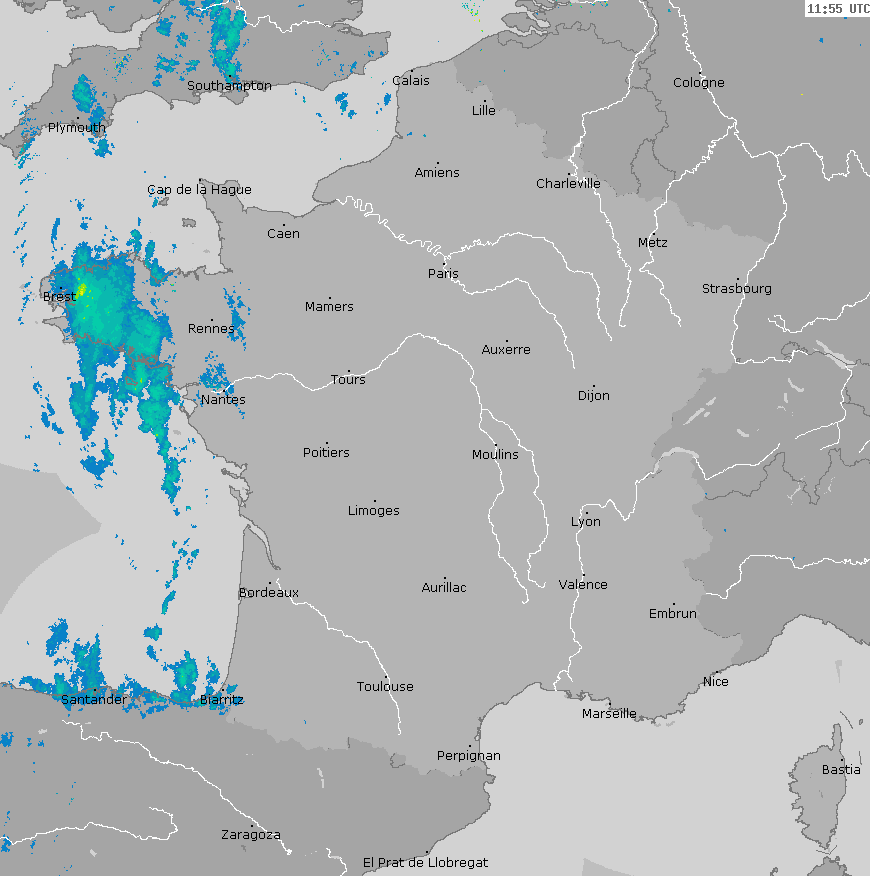870x876 pixels.
Task: Click the Southampton city label
Action: click(x=229, y=86)
